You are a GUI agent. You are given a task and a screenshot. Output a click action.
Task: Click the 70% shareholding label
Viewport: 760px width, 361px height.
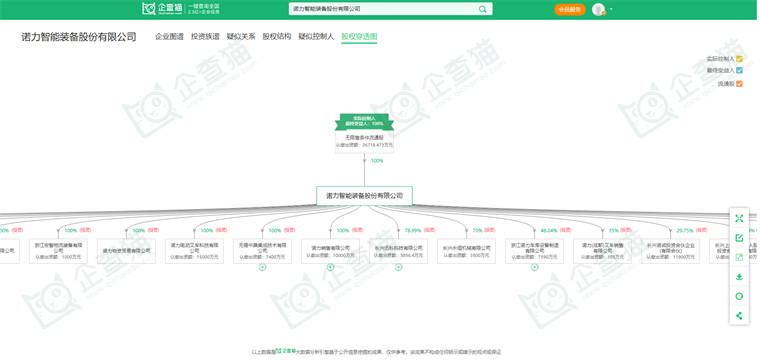pos(477,230)
